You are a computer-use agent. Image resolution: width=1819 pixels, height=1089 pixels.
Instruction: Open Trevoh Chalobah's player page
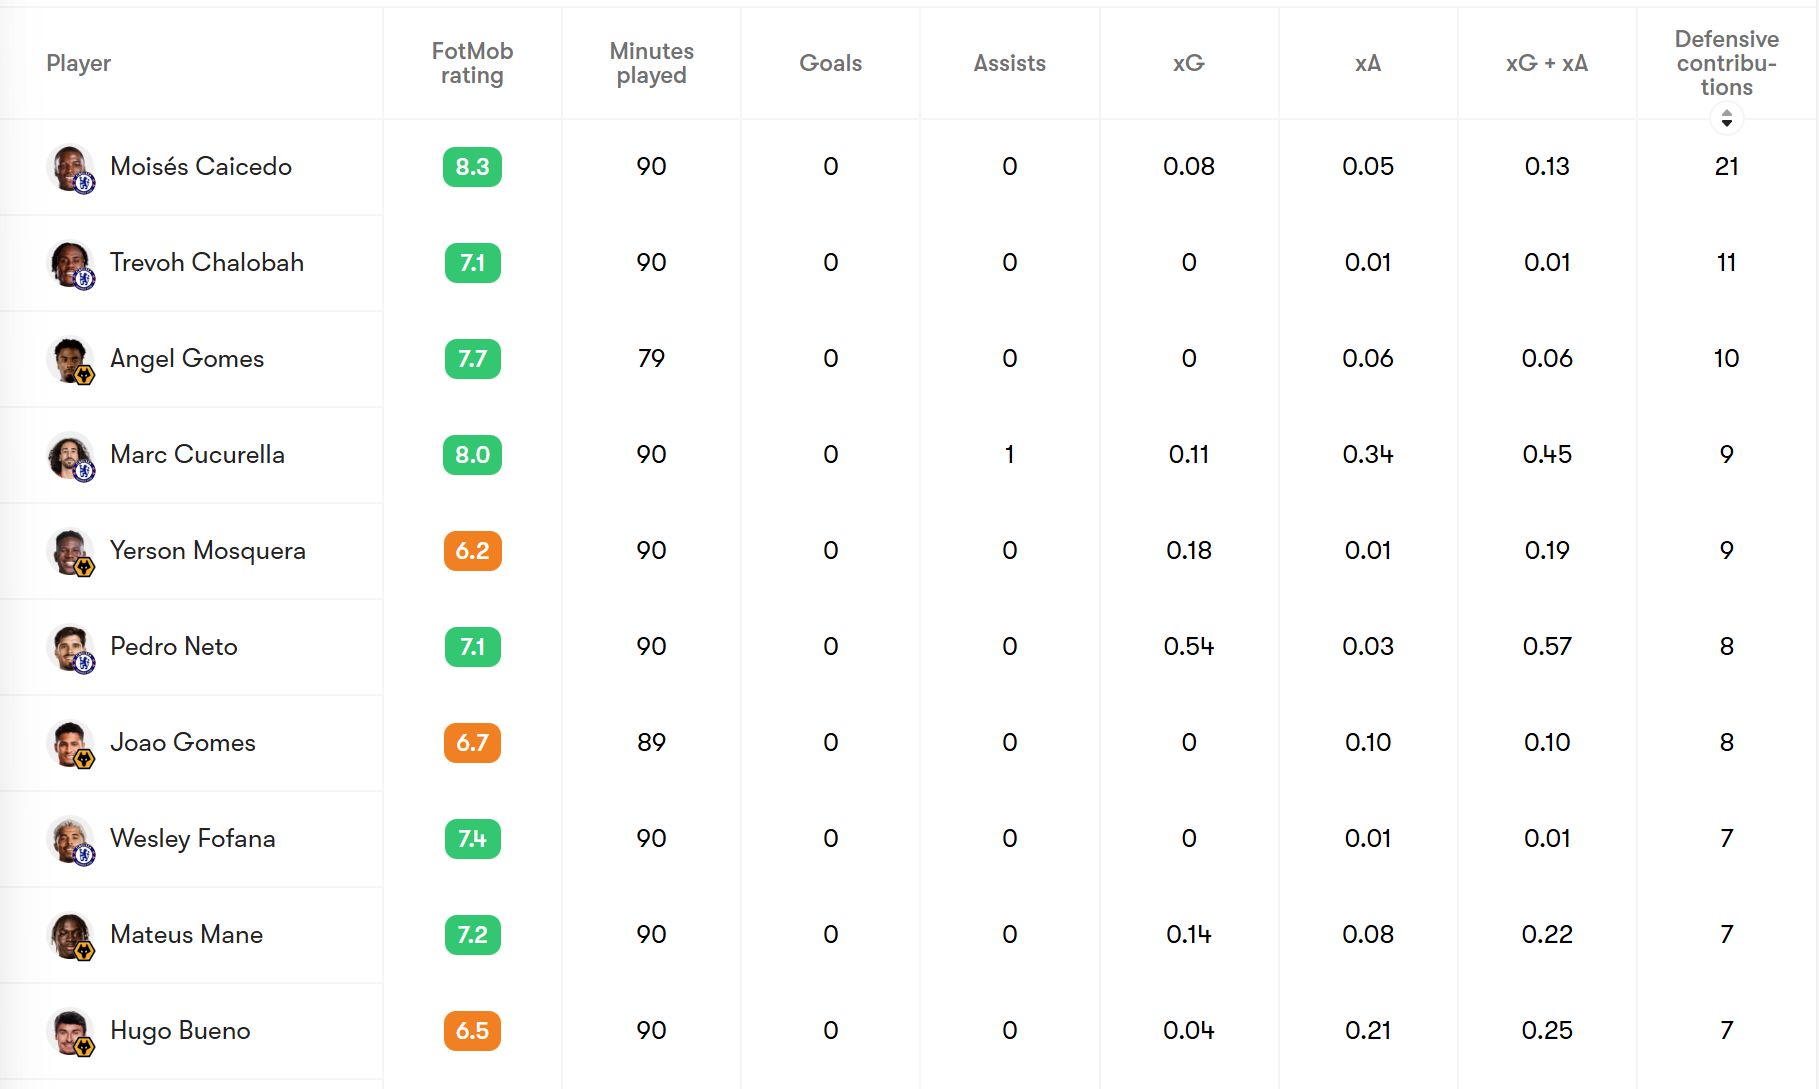pyautogui.click(x=206, y=263)
